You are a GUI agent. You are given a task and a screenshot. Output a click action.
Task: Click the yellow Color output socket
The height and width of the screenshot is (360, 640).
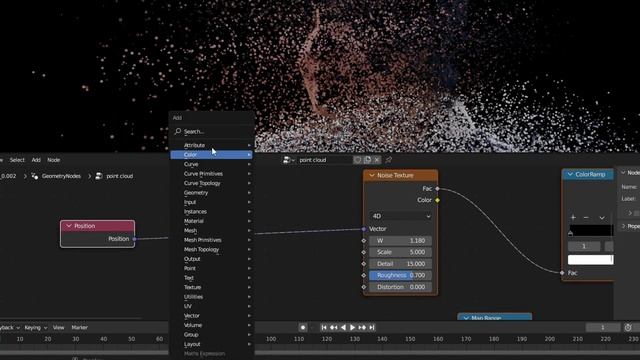click(438, 200)
